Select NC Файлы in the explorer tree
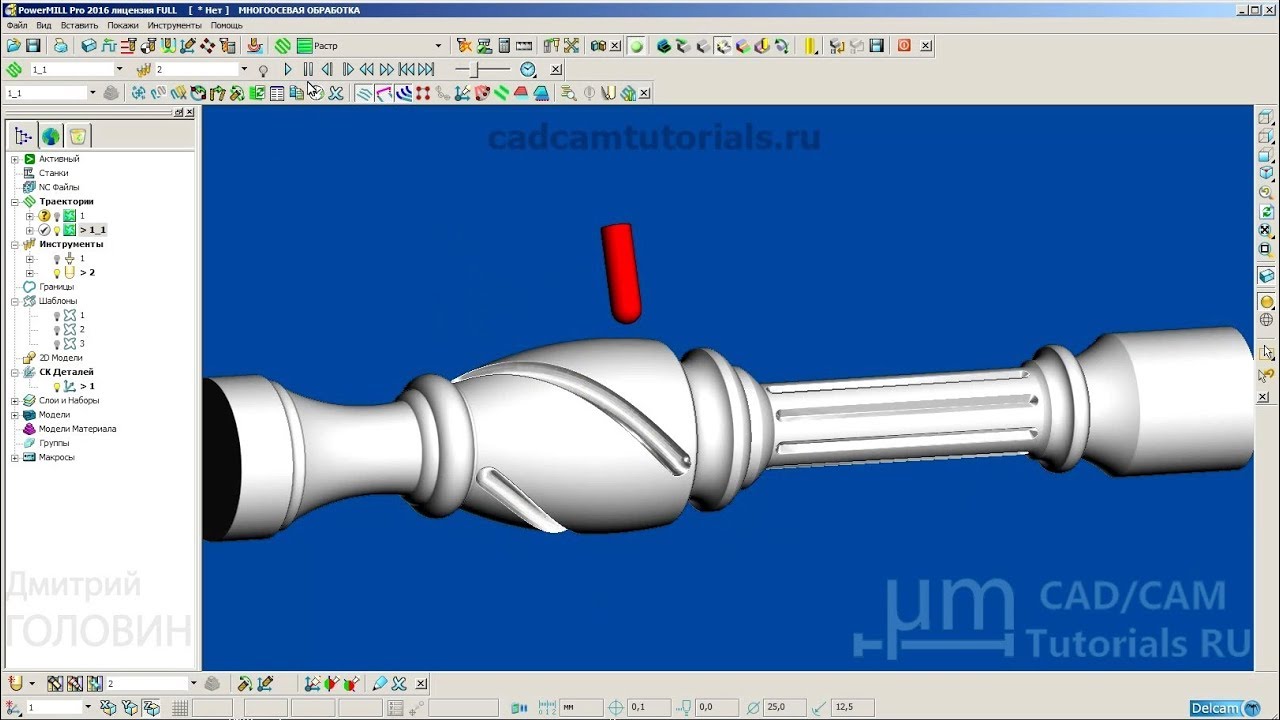 (59, 187)
